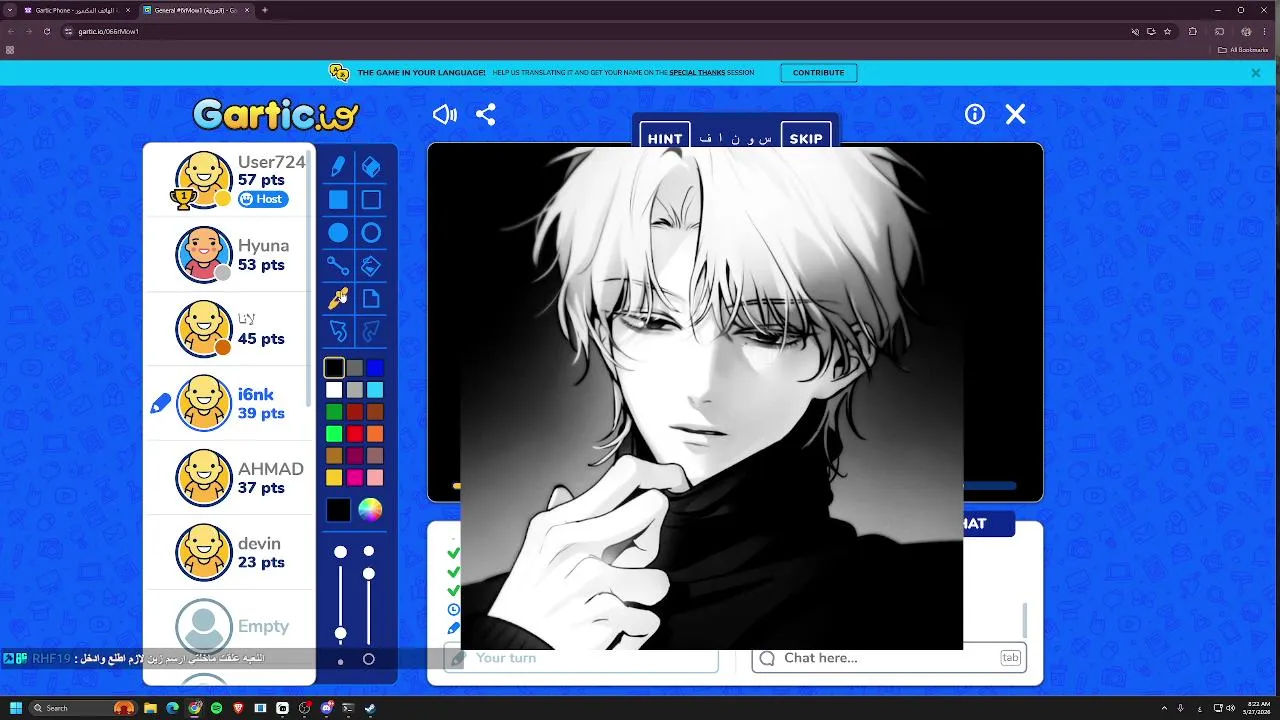Undo the last drawing stroke
The width and height of the screenshot is (1280, 720).
click(x=338, y=331)
